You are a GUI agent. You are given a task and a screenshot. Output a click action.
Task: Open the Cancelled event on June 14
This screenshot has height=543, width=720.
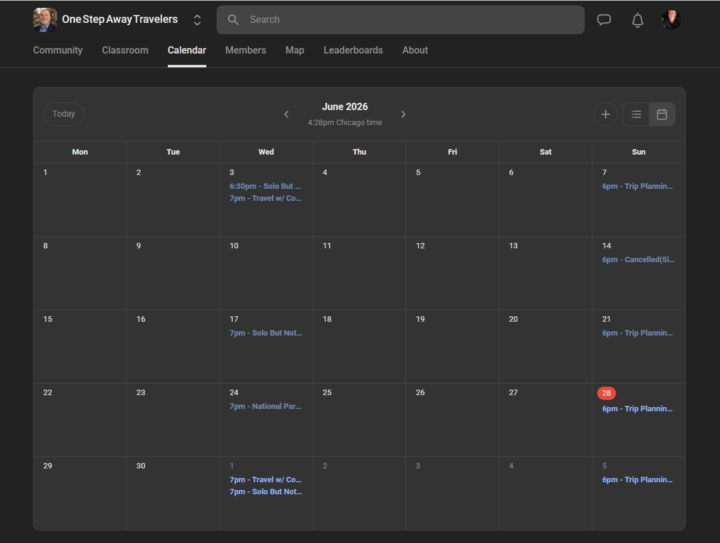coord(638,260)
